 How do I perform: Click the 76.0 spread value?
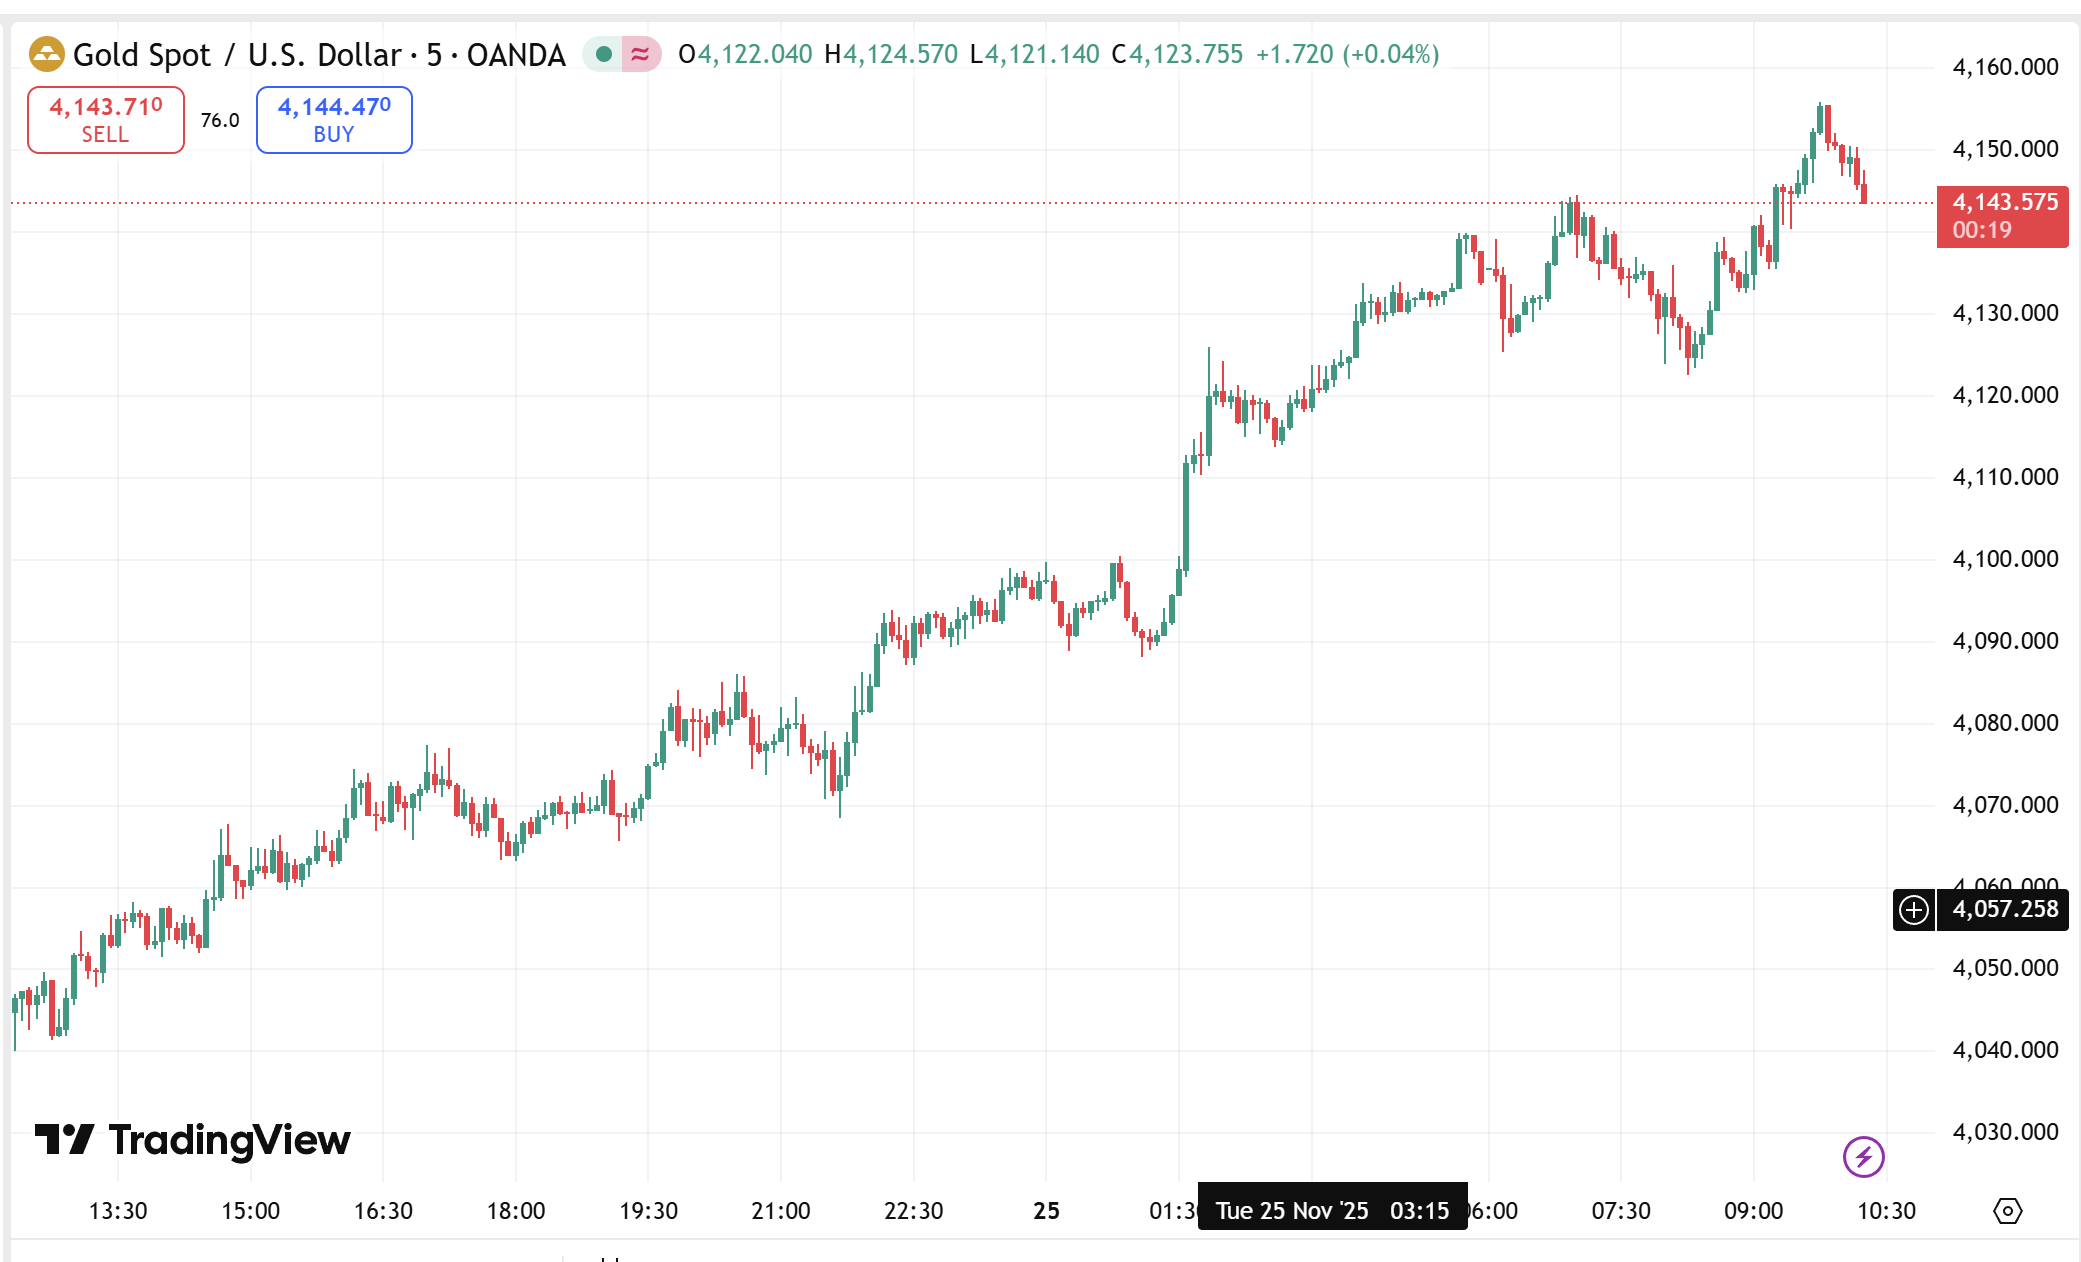pos(220,120)
